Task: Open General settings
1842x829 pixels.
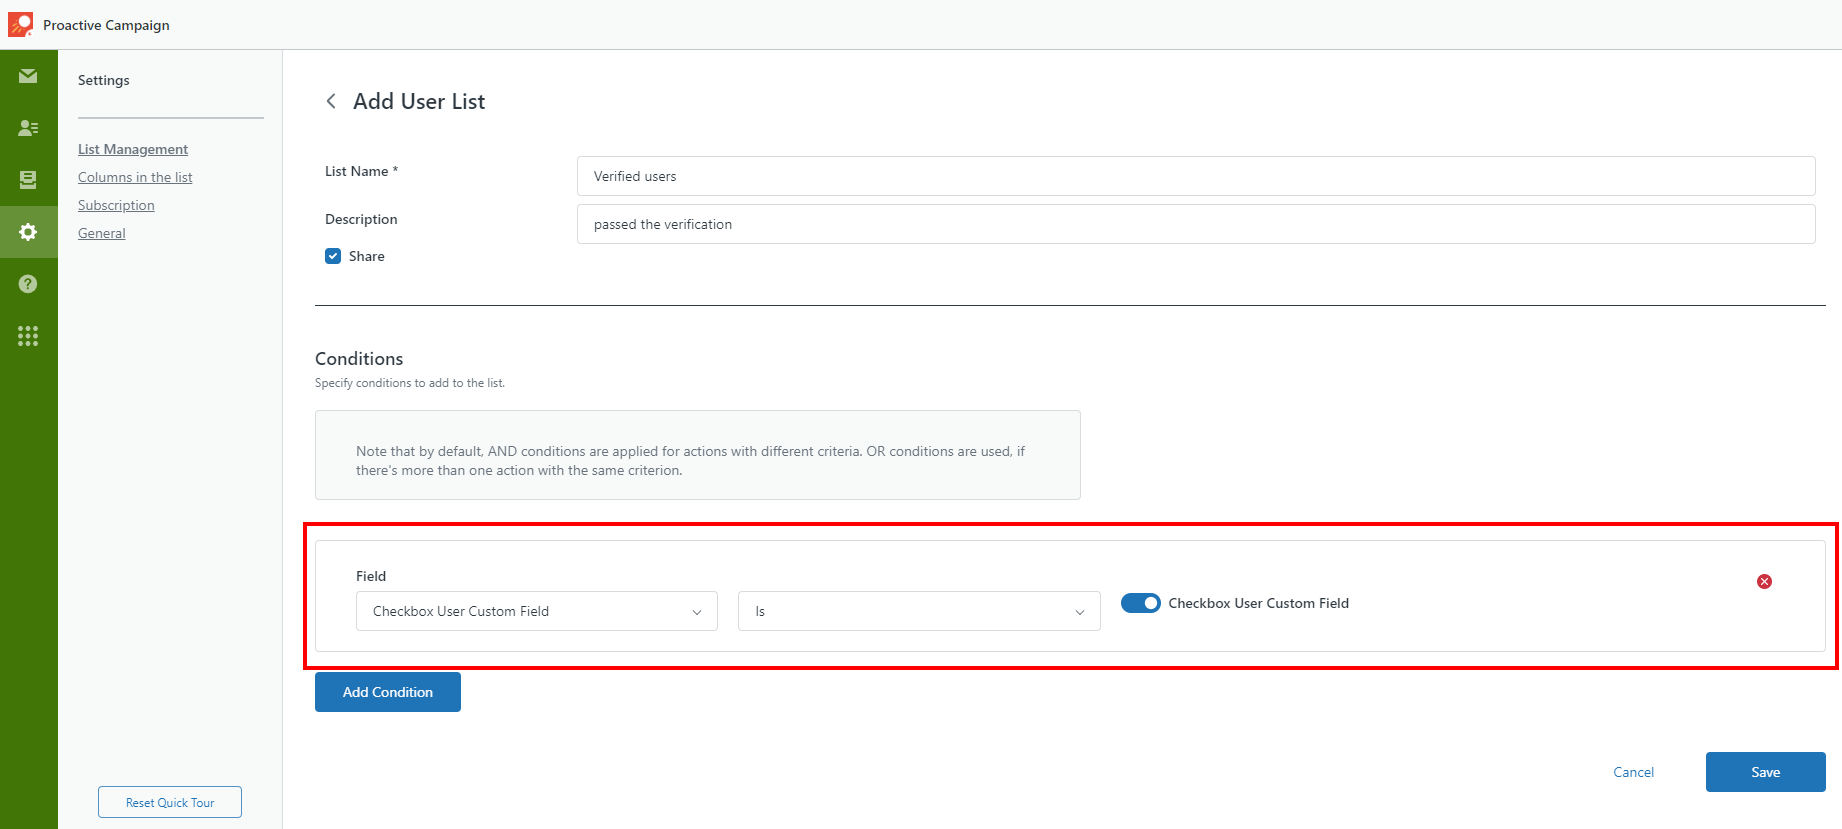Action: click(x=102, y=233)
